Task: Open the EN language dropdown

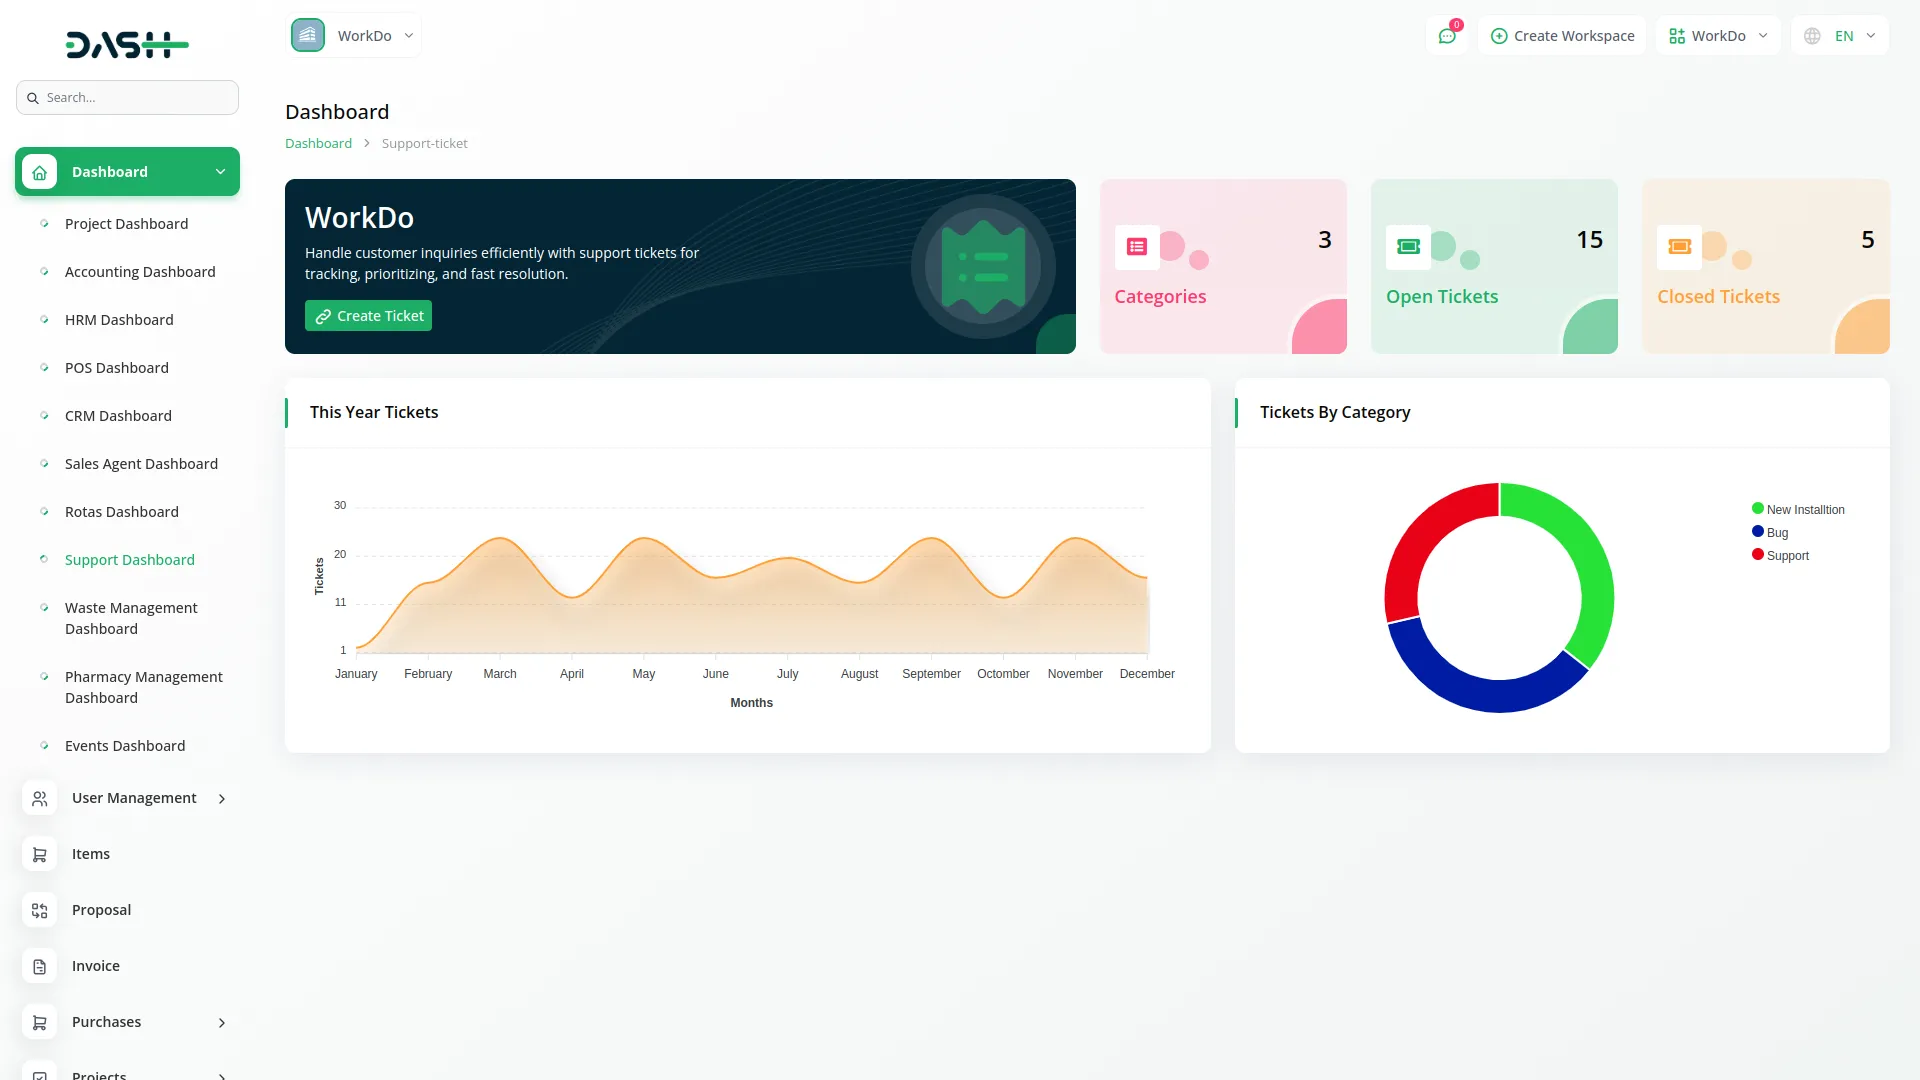Action: pos(1842,36)
